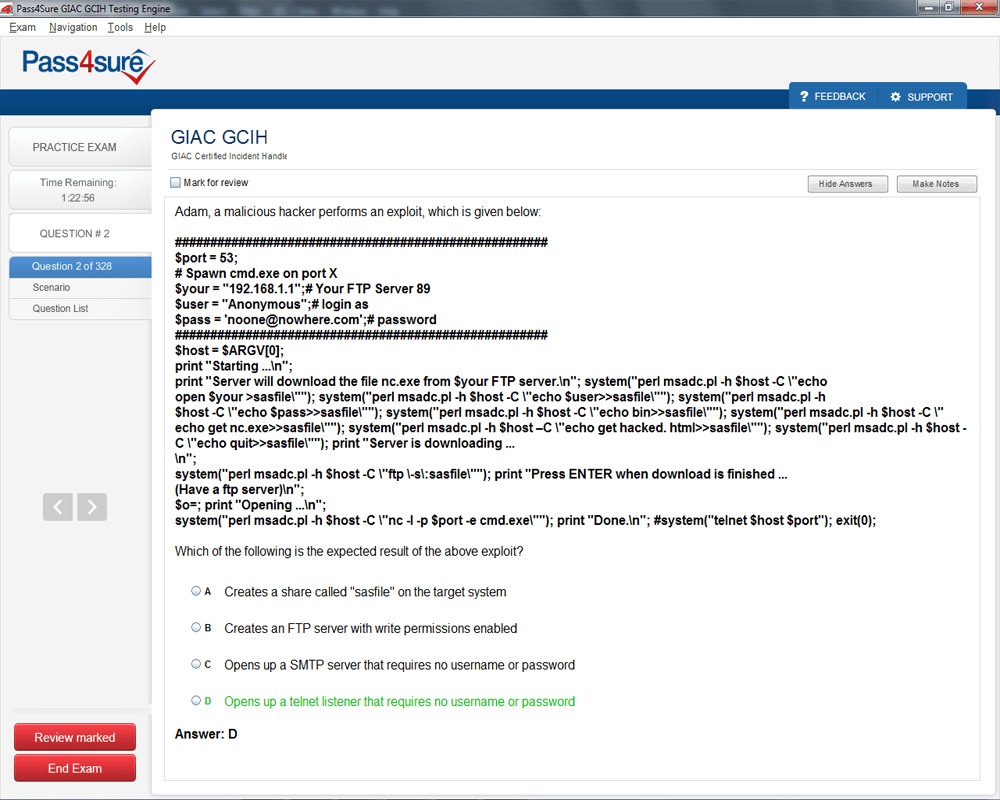Click the '$port = 53;' code line
Image resolution: width=1000 pixels, height=800 pixels.
(x=206, y=258)
